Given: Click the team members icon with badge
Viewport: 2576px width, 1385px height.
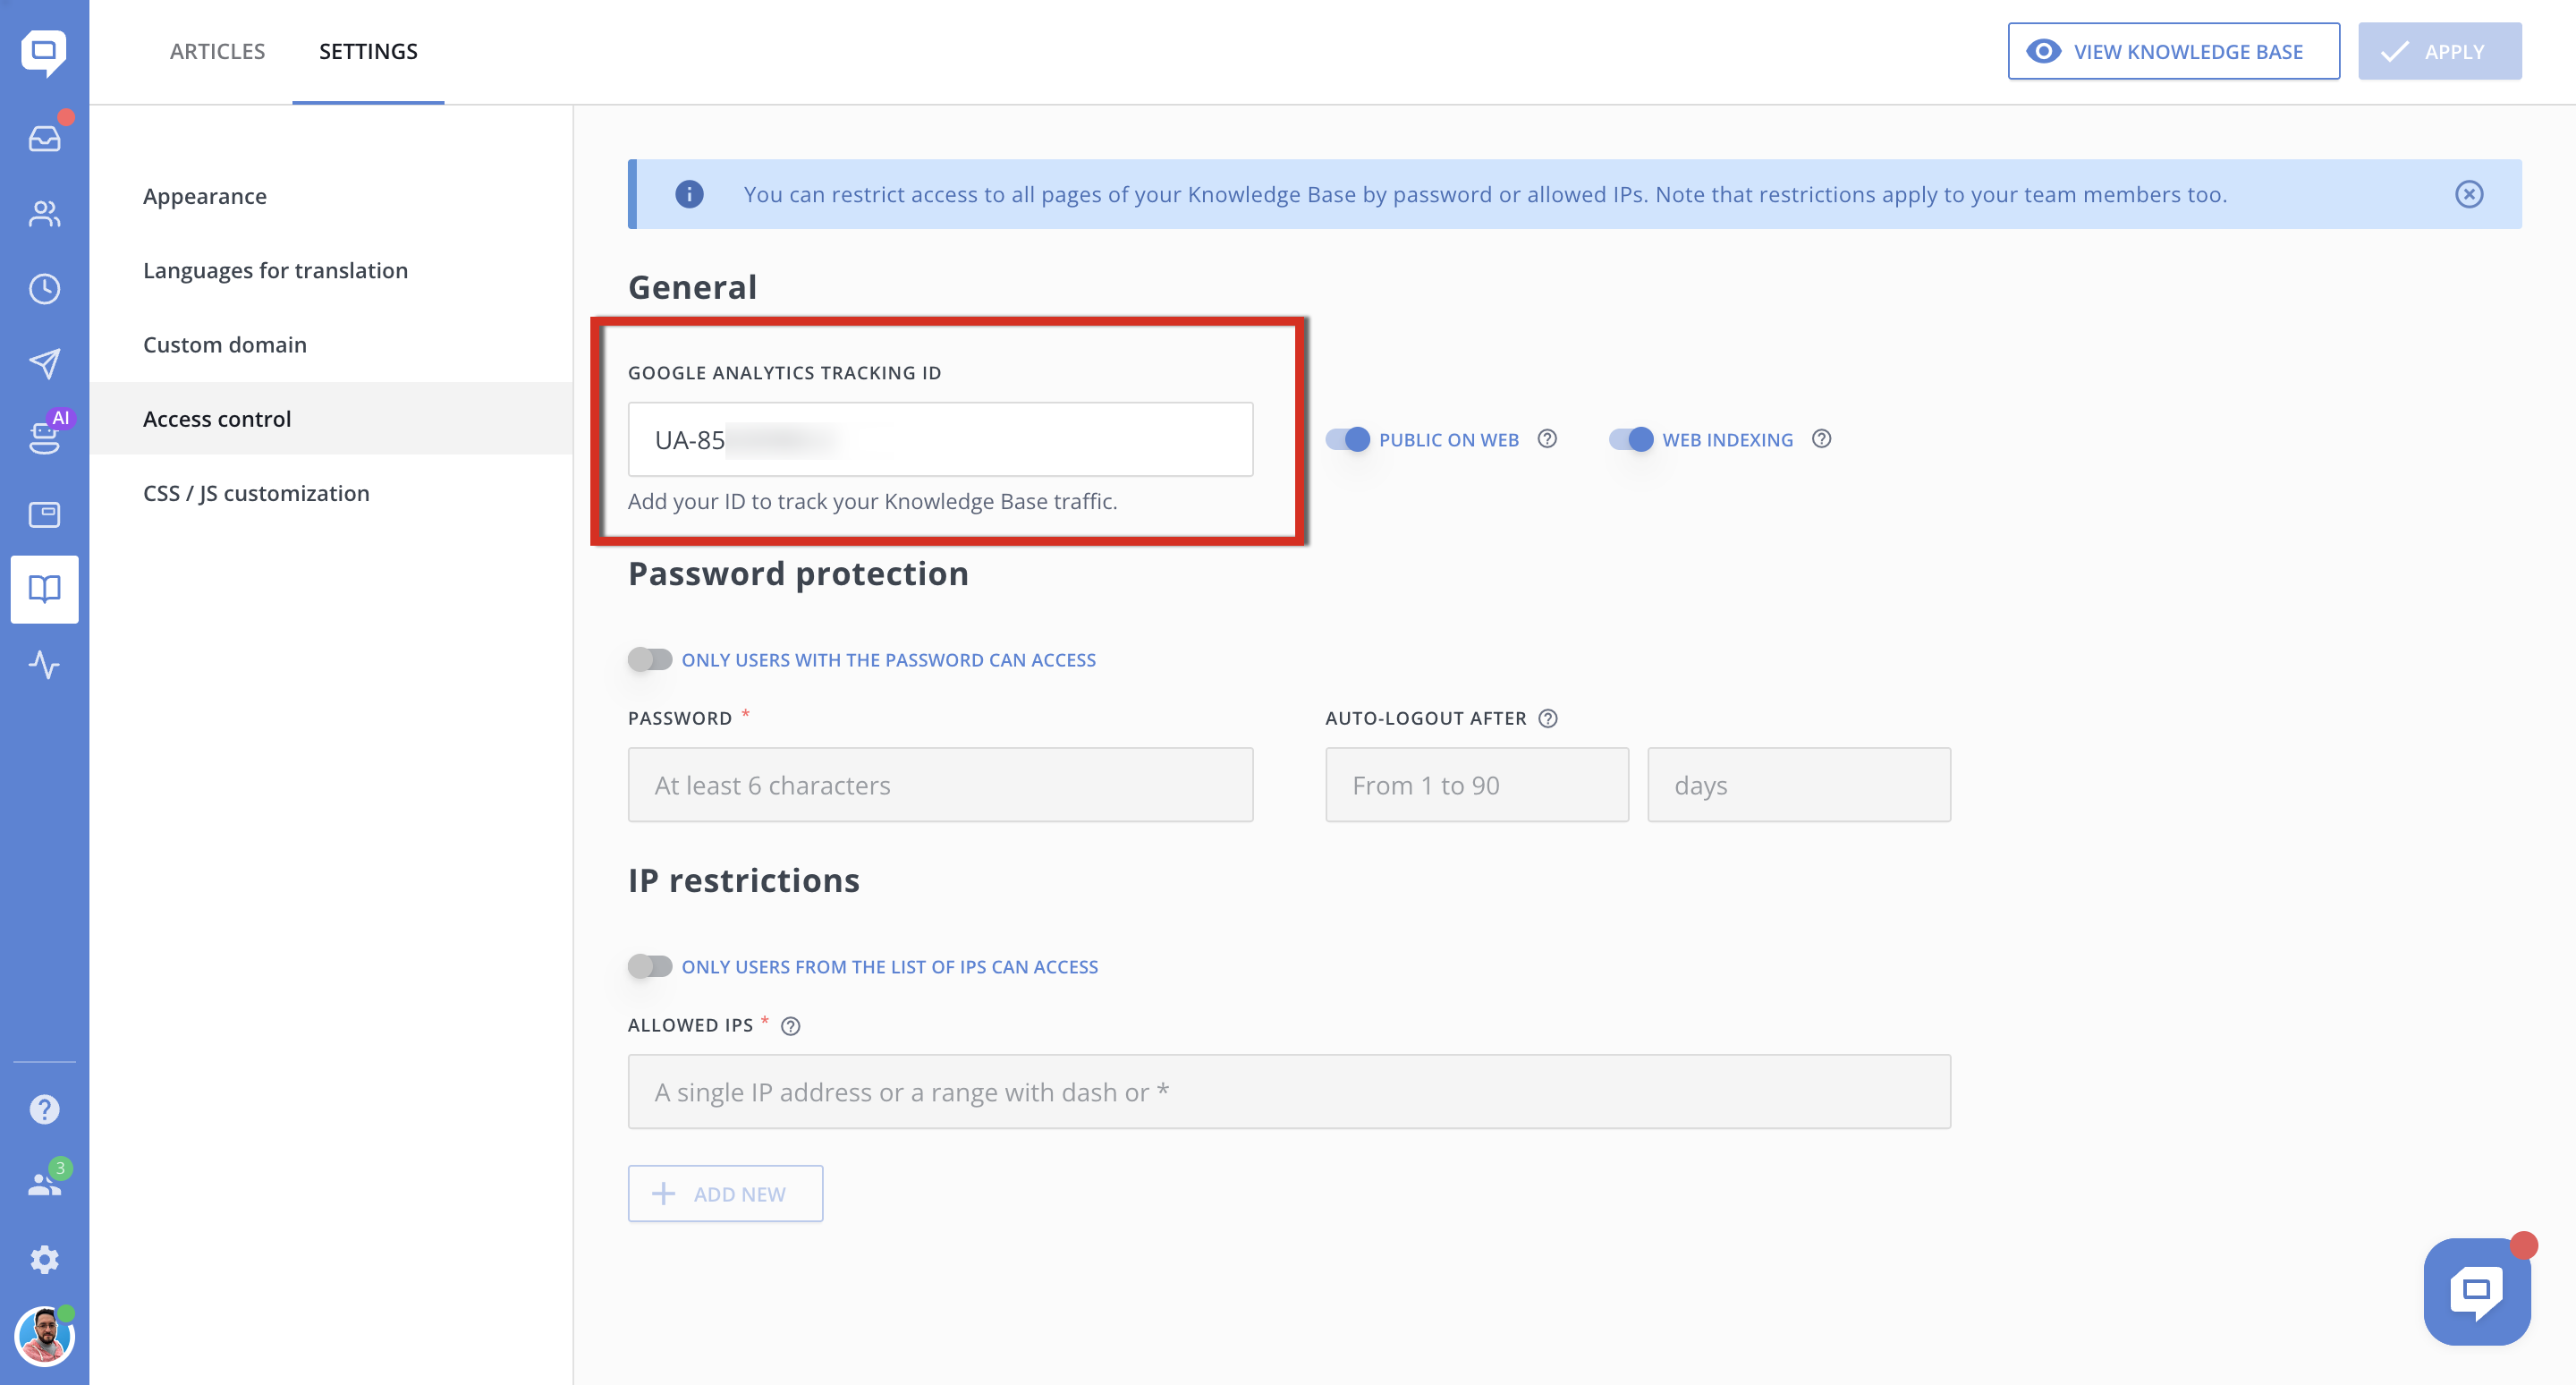Looking at the screenshot, I should [x=44, y=1184].
